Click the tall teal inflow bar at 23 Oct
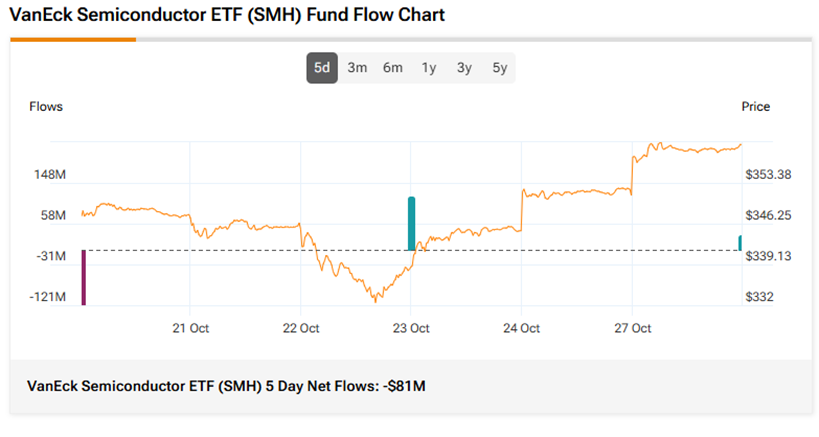819x437 pixels. click(411, 223)
